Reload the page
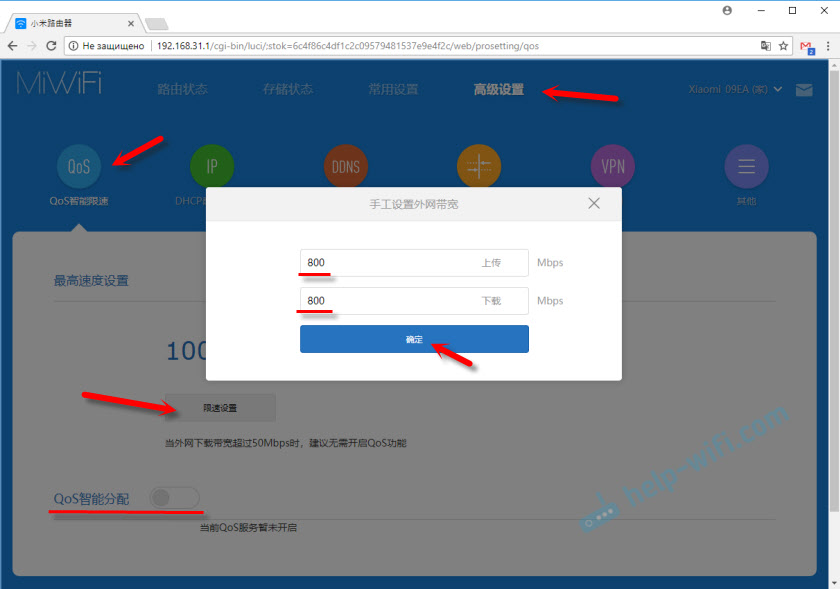This screenshot has width=840, height=589. pyautogui.click(x=51, y=46)
